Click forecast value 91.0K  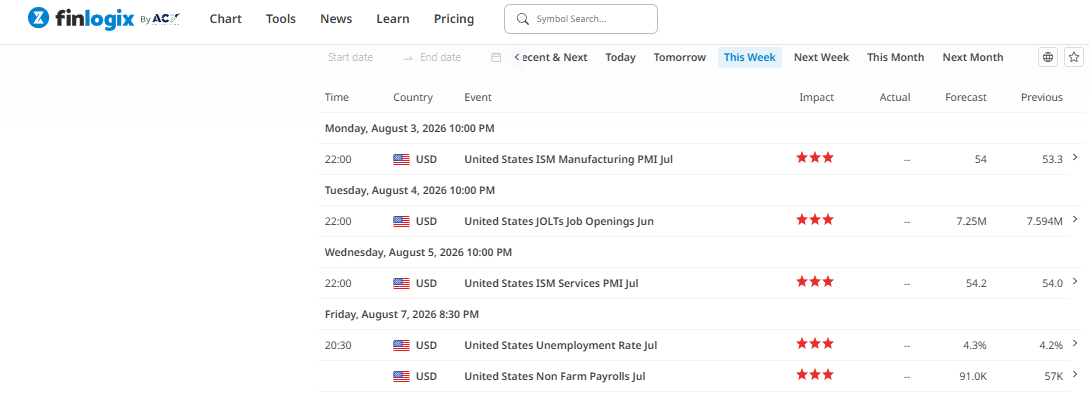point(972,376)
